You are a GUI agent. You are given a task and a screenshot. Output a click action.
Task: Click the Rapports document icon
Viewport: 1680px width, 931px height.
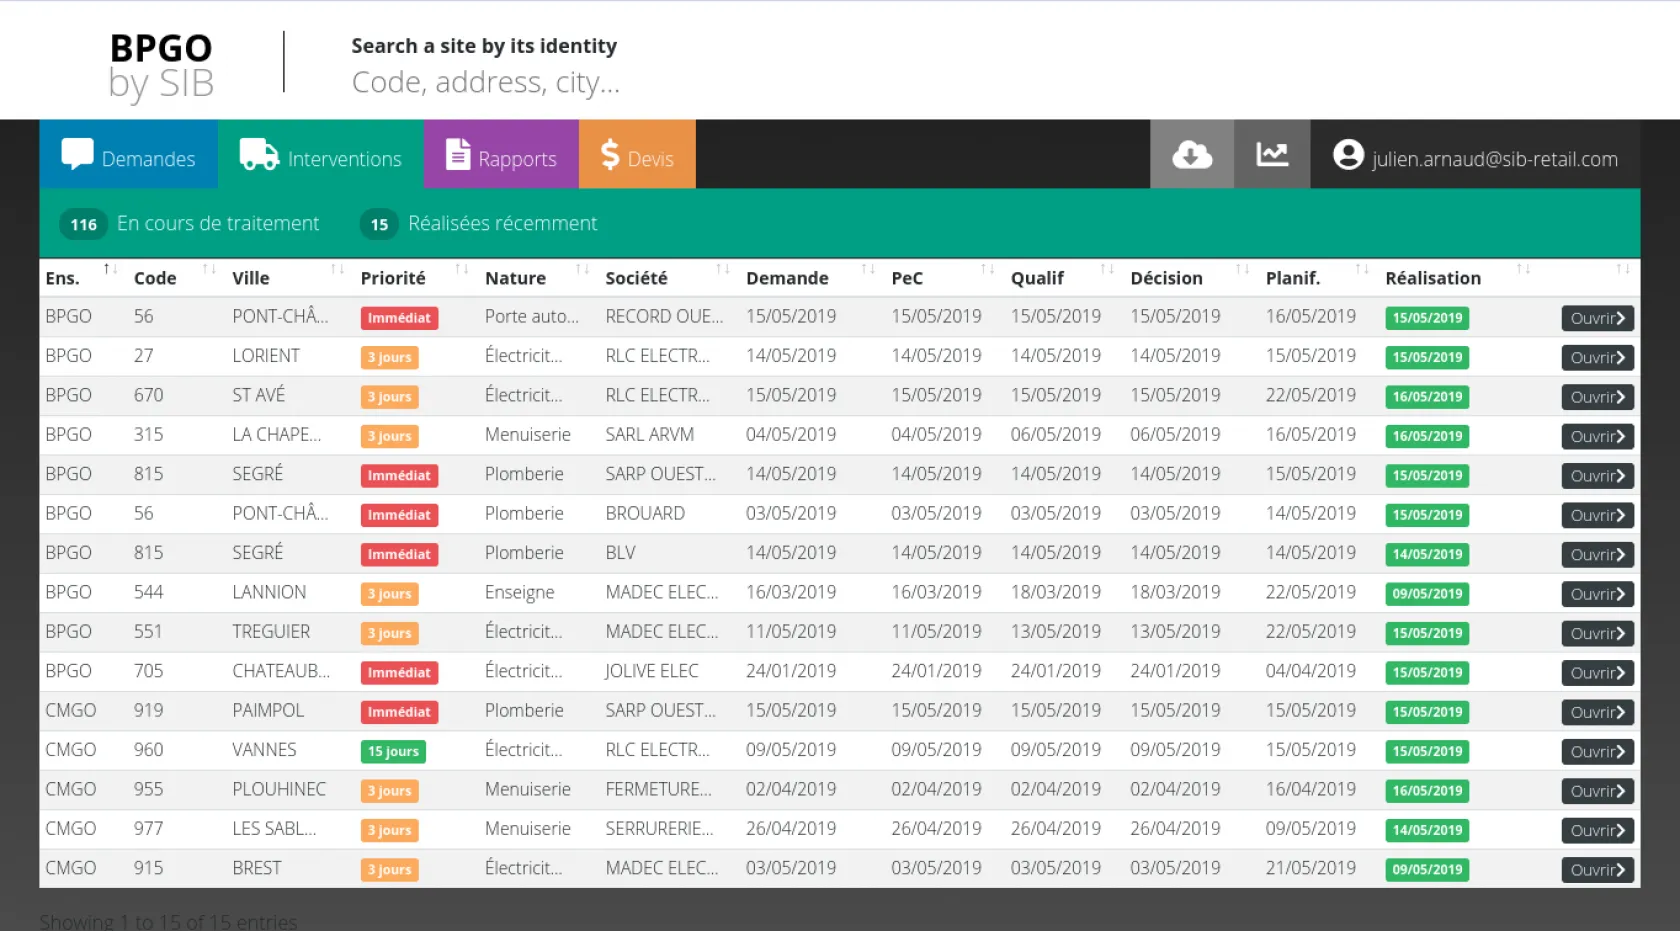click(457, 155)
